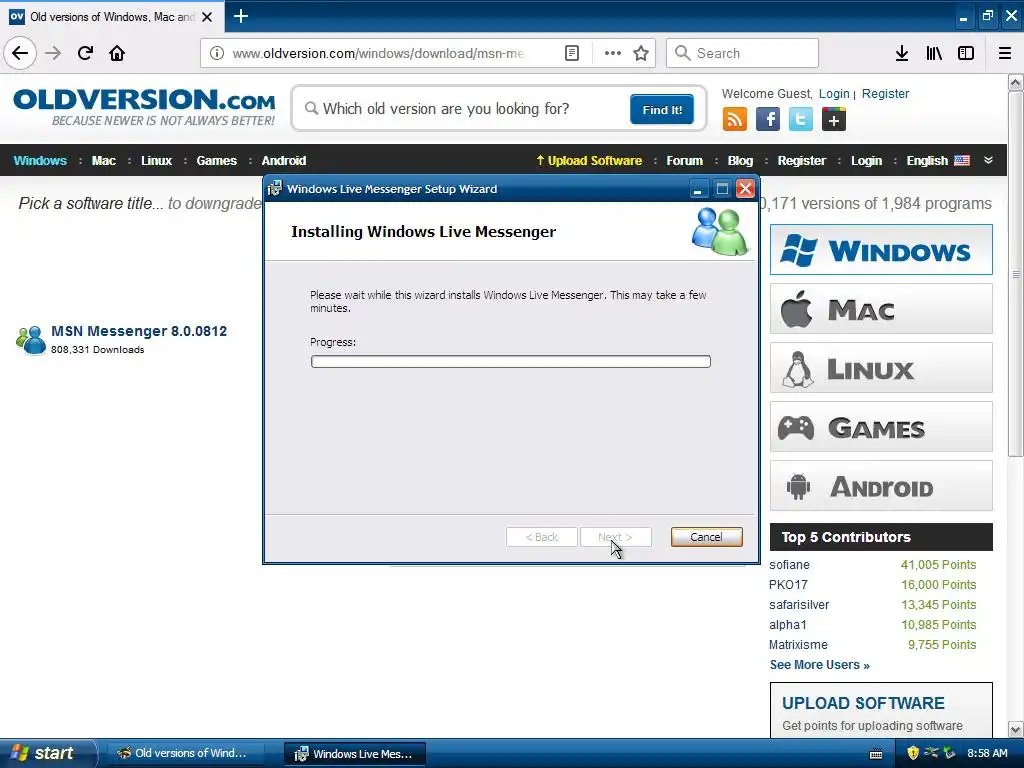Open the MSN Messenger 8.0.0812 link
Image resolution: width=1024 pixels, height=768 pixels.
(x=139, y=331)
